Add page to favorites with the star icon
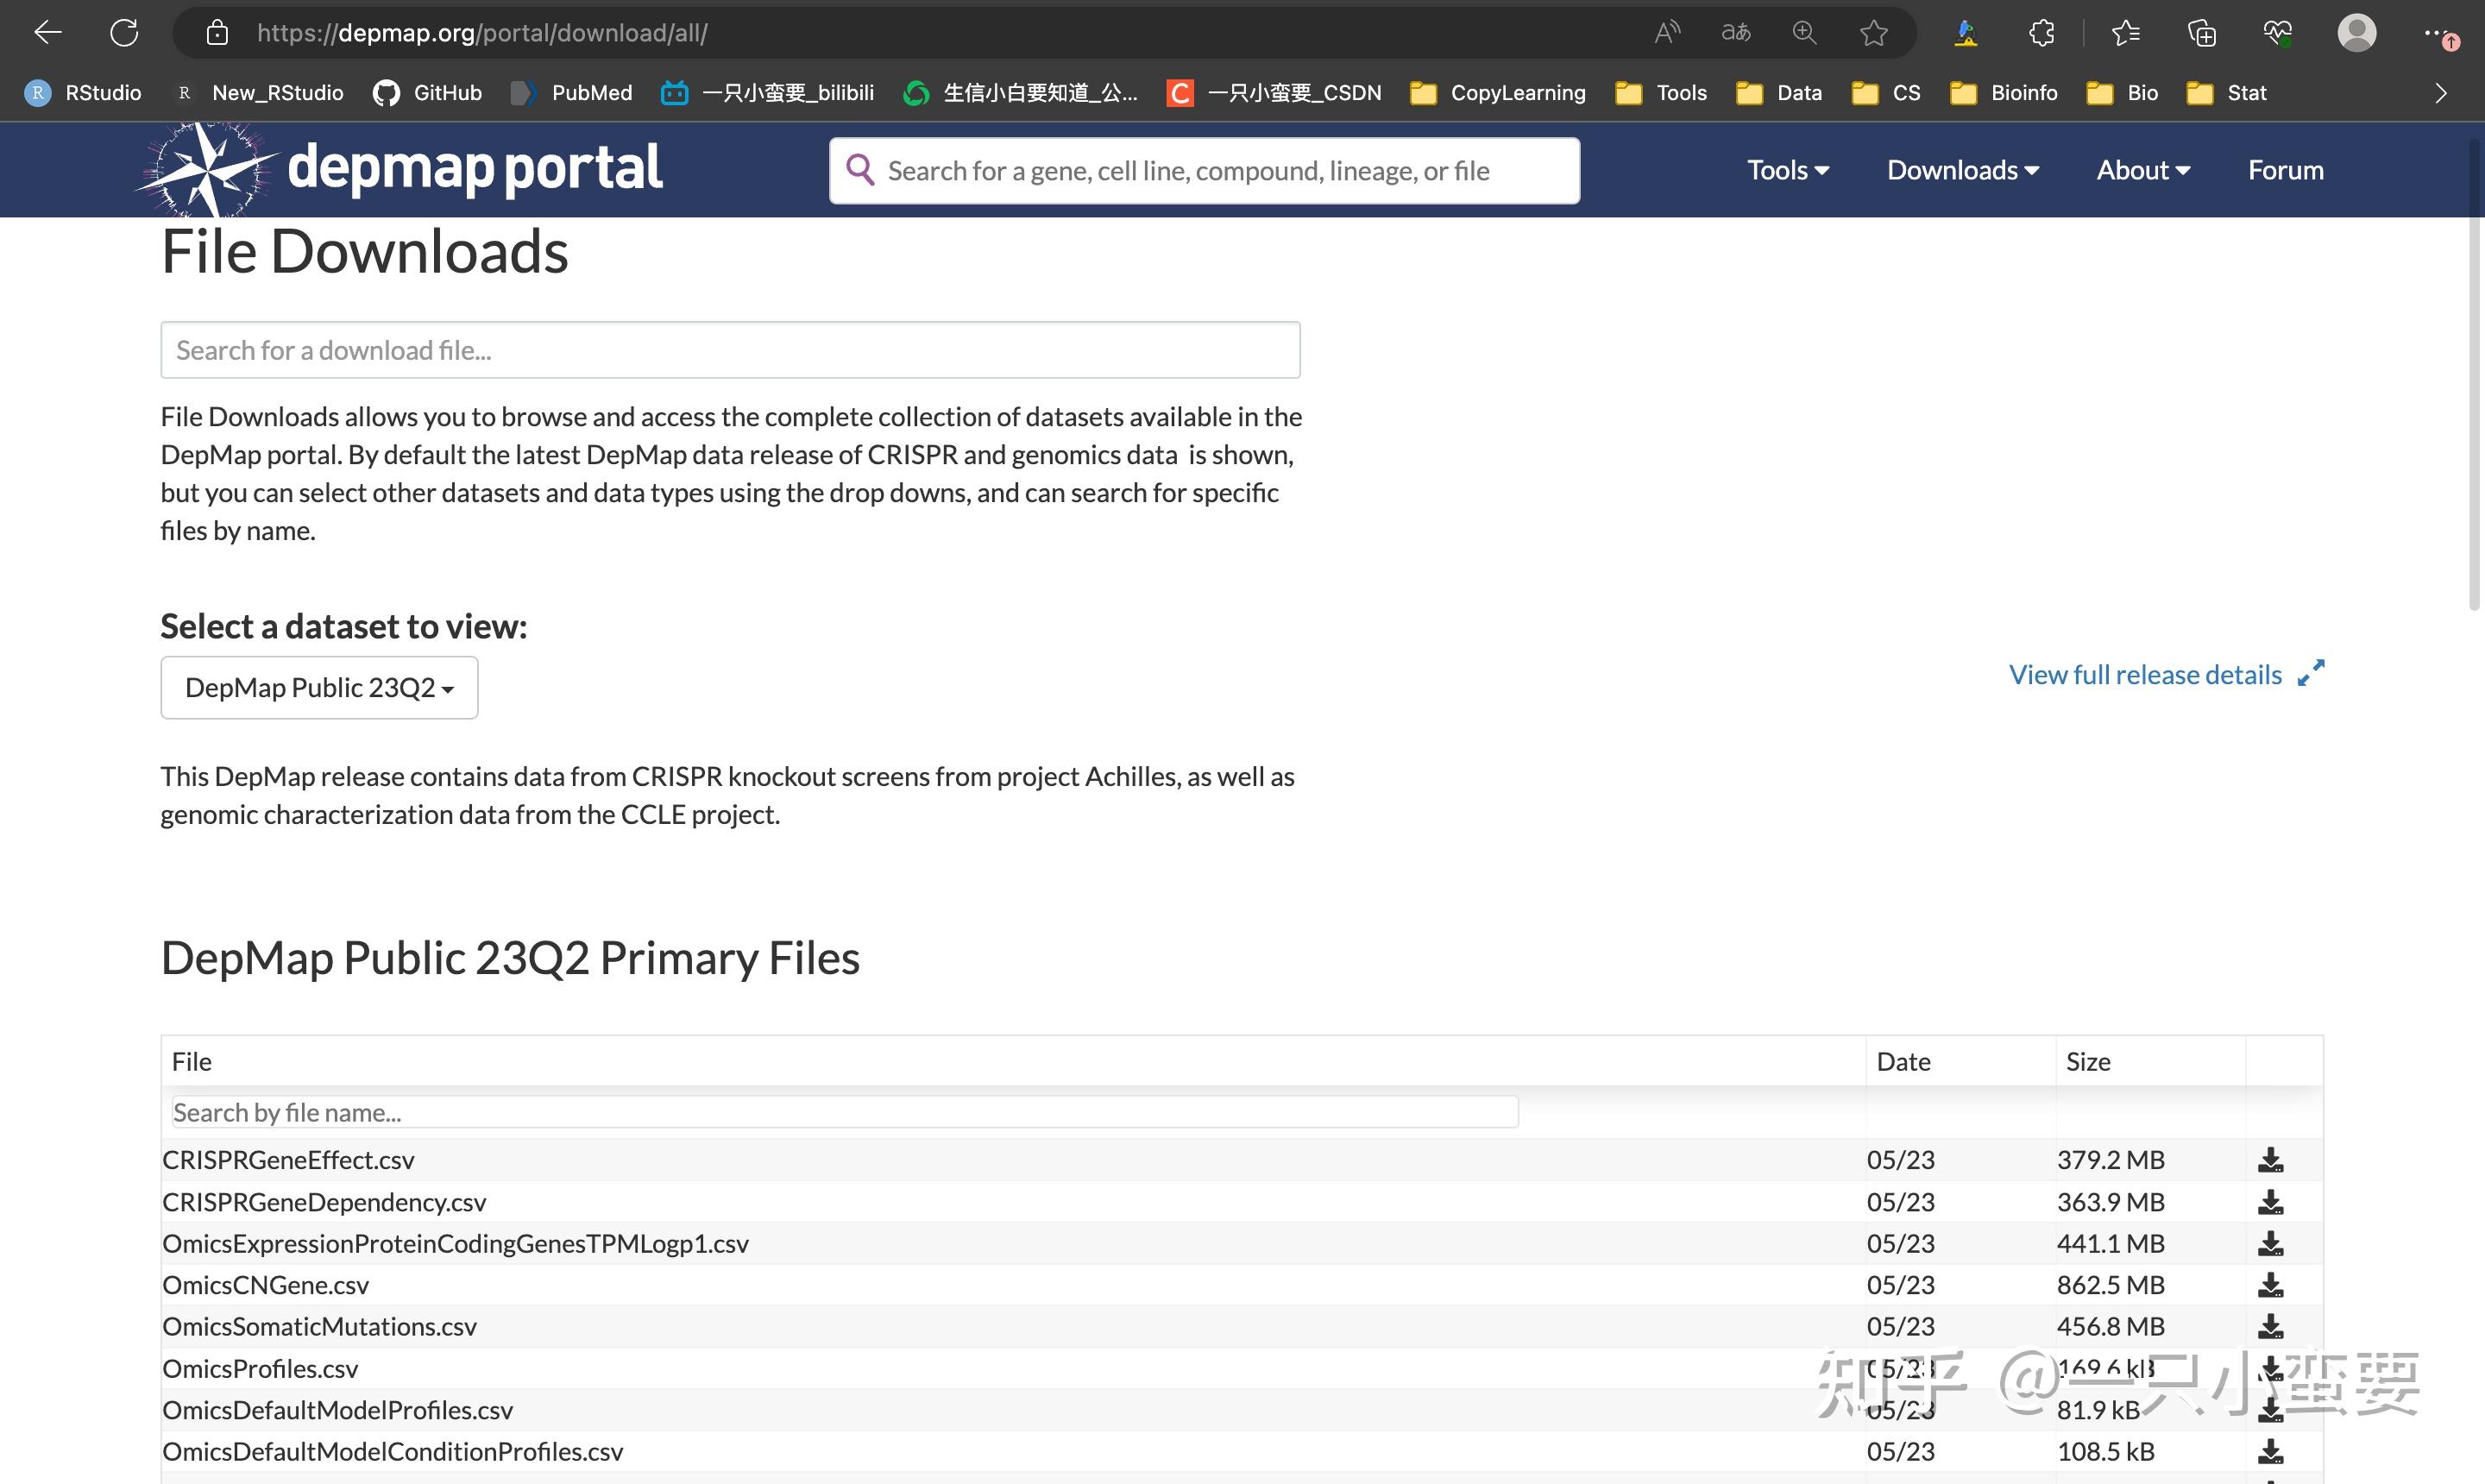The image size is (2485, 1484). tap(1873, 33)
